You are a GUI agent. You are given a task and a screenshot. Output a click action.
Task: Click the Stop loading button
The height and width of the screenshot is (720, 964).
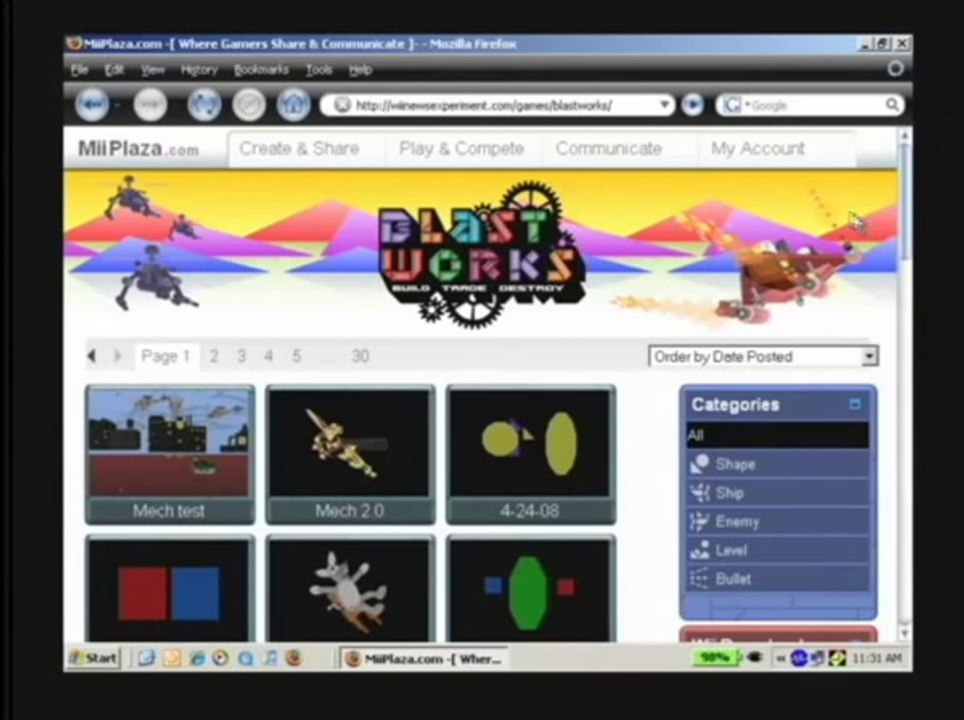click(248, 105)
